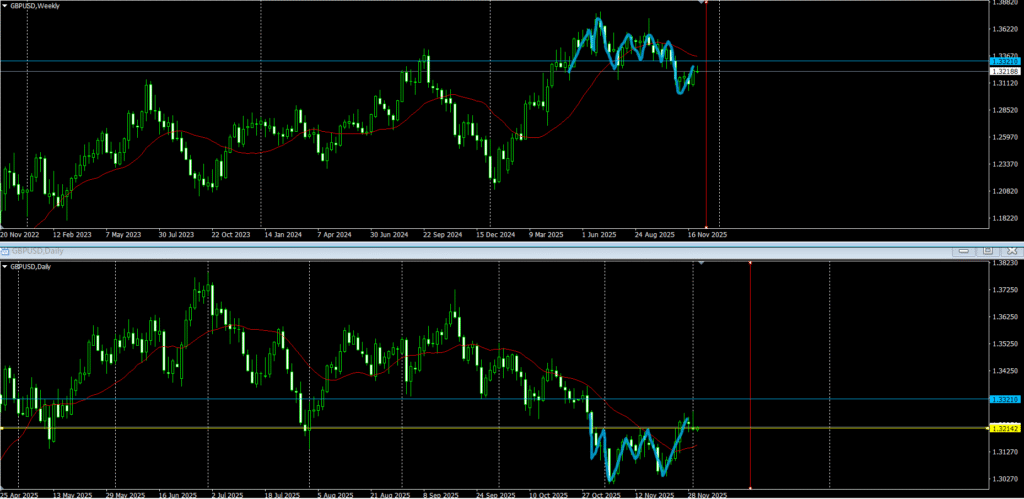
Task: Restore the GBPUSD Daily chart window size
Action: 986,250
